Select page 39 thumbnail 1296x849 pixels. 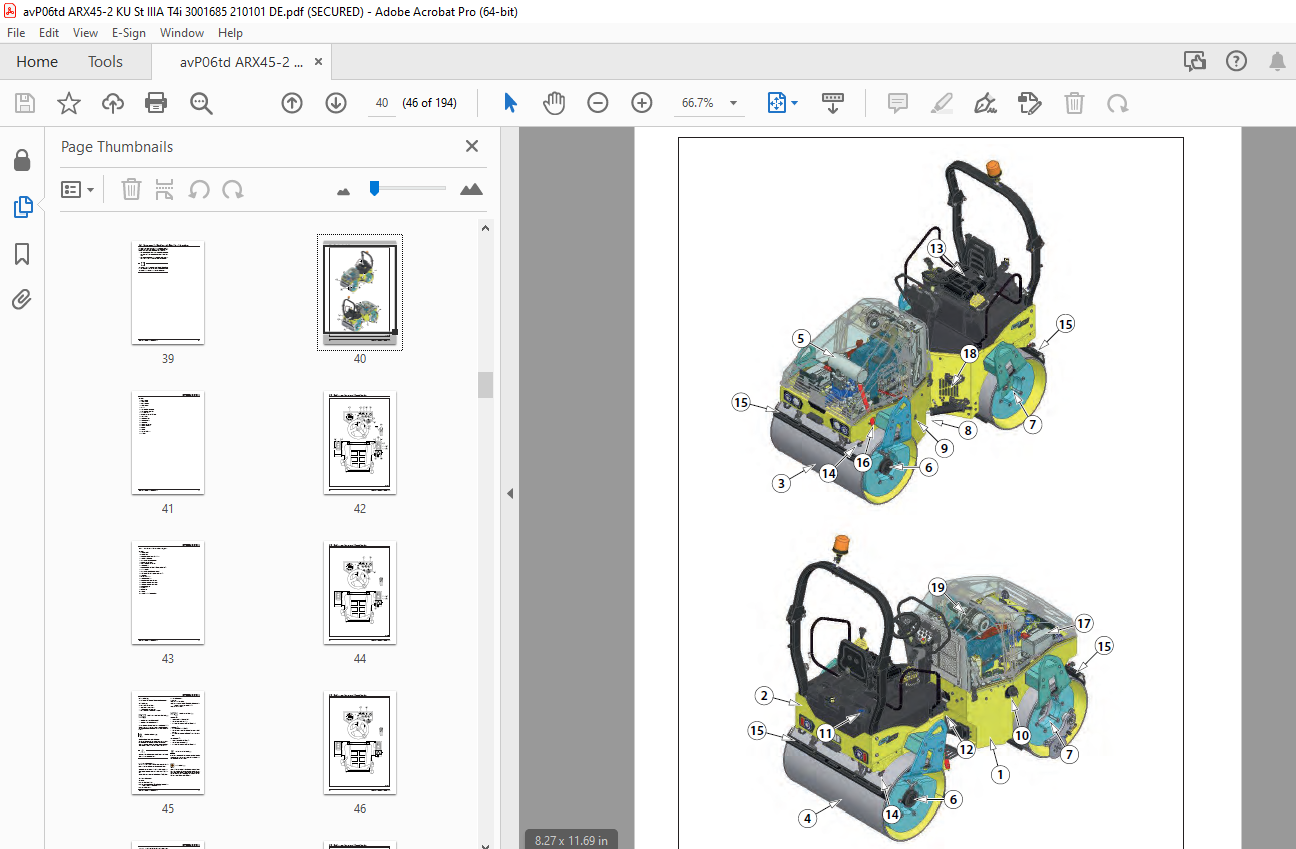coord(168,293)
